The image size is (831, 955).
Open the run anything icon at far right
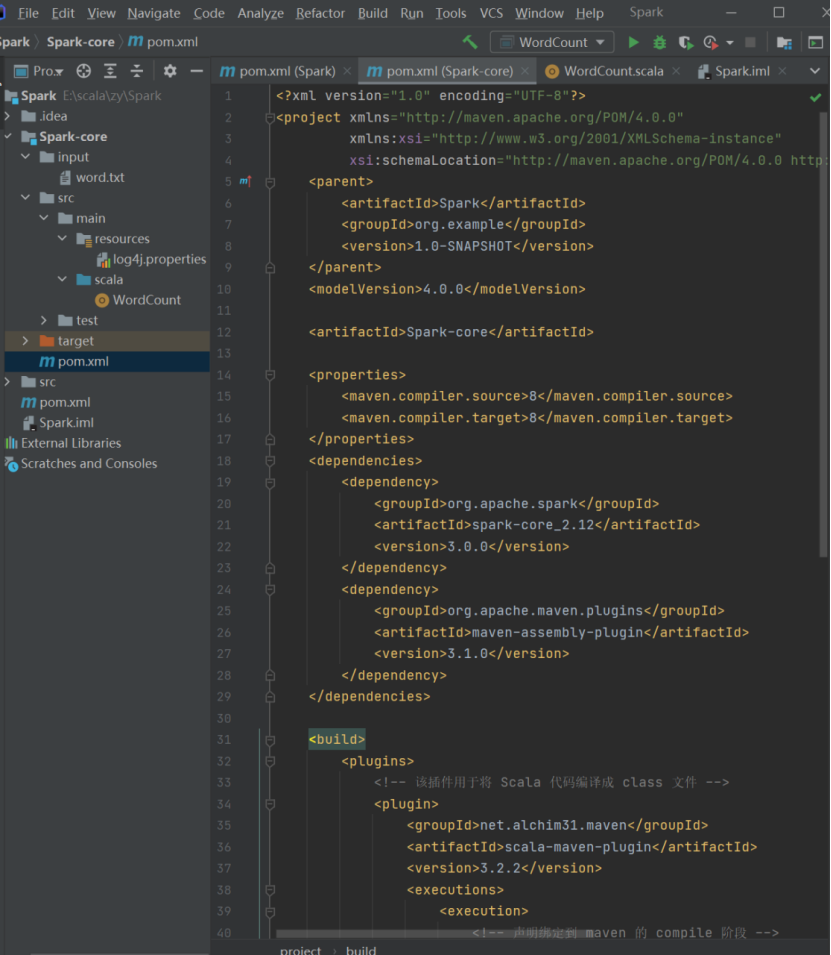(x=815, y=42)
